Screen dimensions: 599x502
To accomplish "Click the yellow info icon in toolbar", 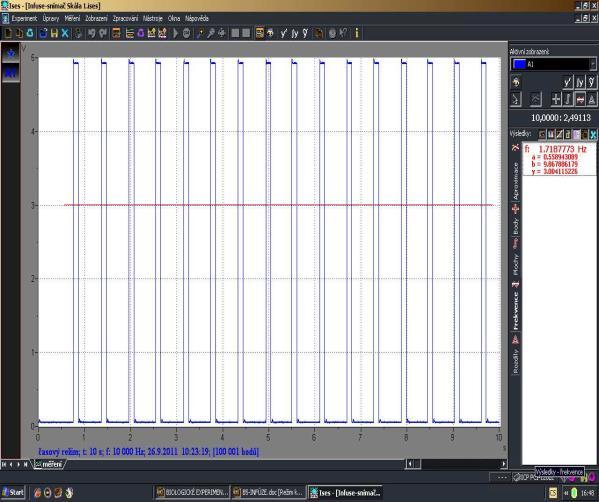I will point(357,33).
